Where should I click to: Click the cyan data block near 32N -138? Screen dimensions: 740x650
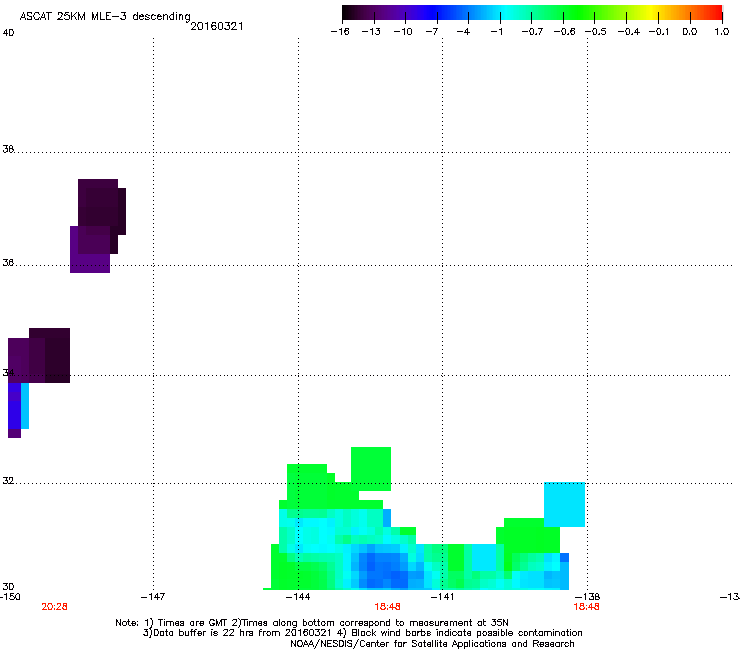pos(564,504)
